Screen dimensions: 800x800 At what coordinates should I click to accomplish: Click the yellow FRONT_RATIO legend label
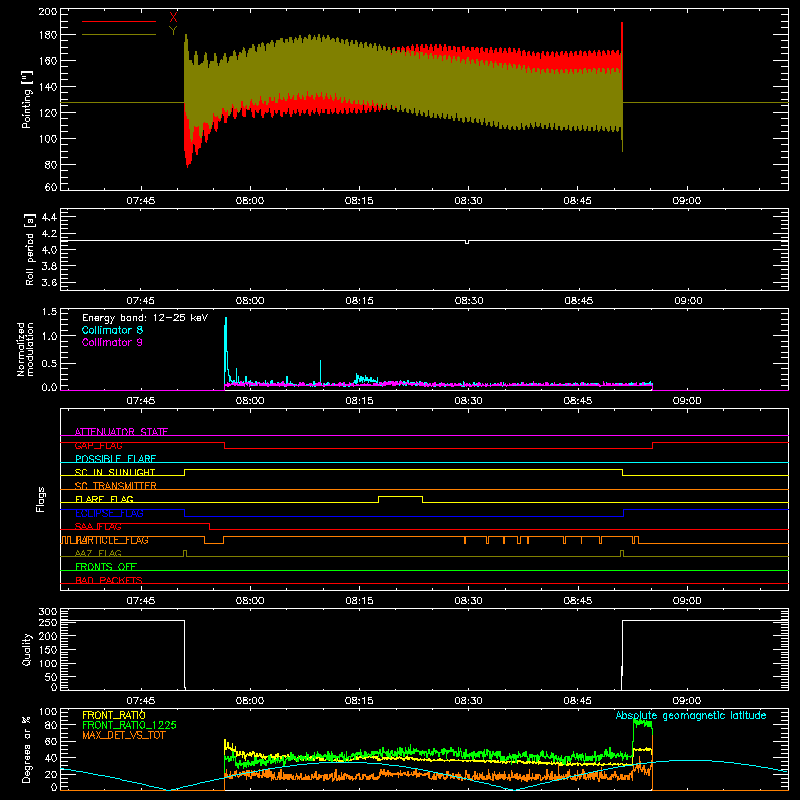pyautogui.click(x=114, y=715)
